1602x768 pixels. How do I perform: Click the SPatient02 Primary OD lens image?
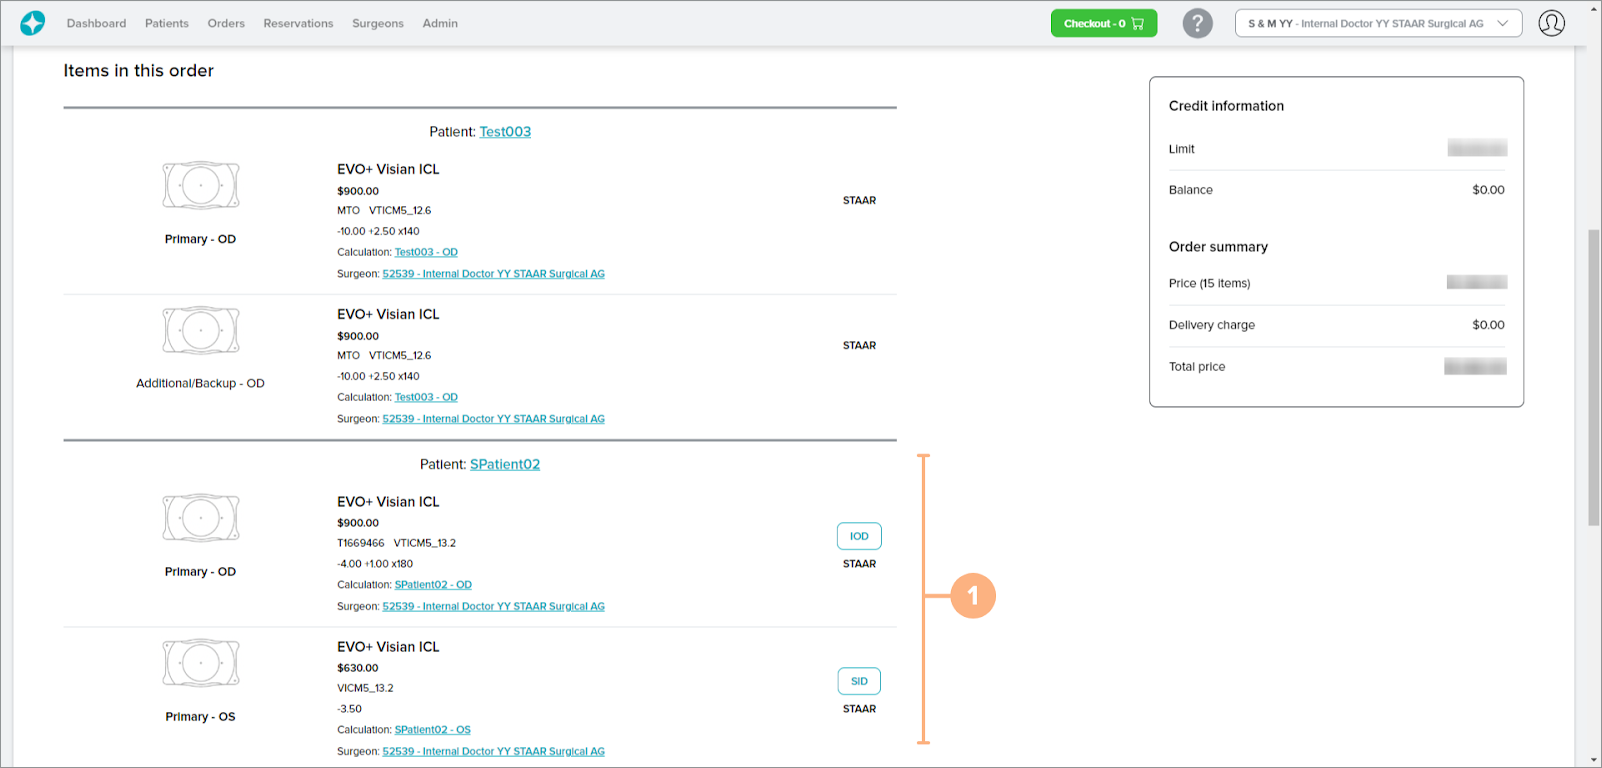[201, 518]
